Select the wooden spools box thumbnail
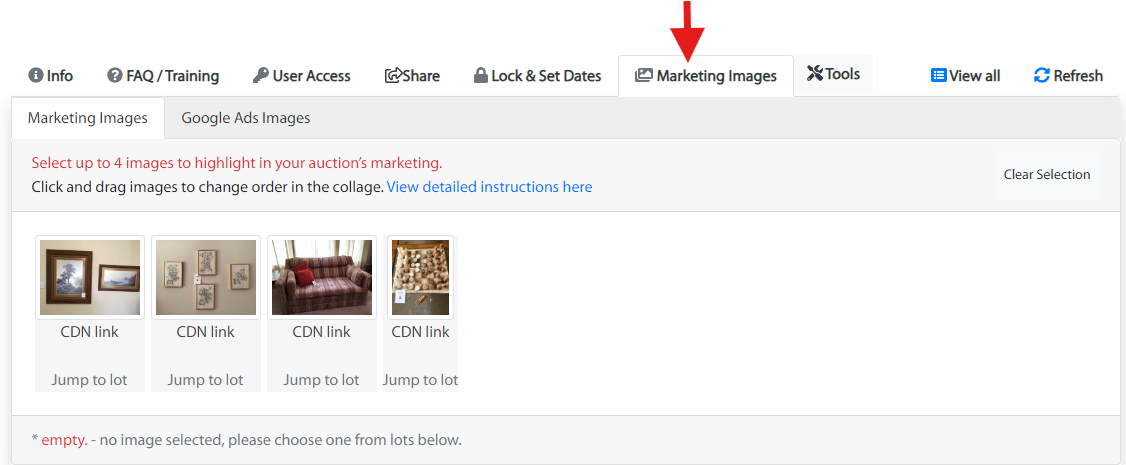1126x465 pixels. tap(420, 277)
